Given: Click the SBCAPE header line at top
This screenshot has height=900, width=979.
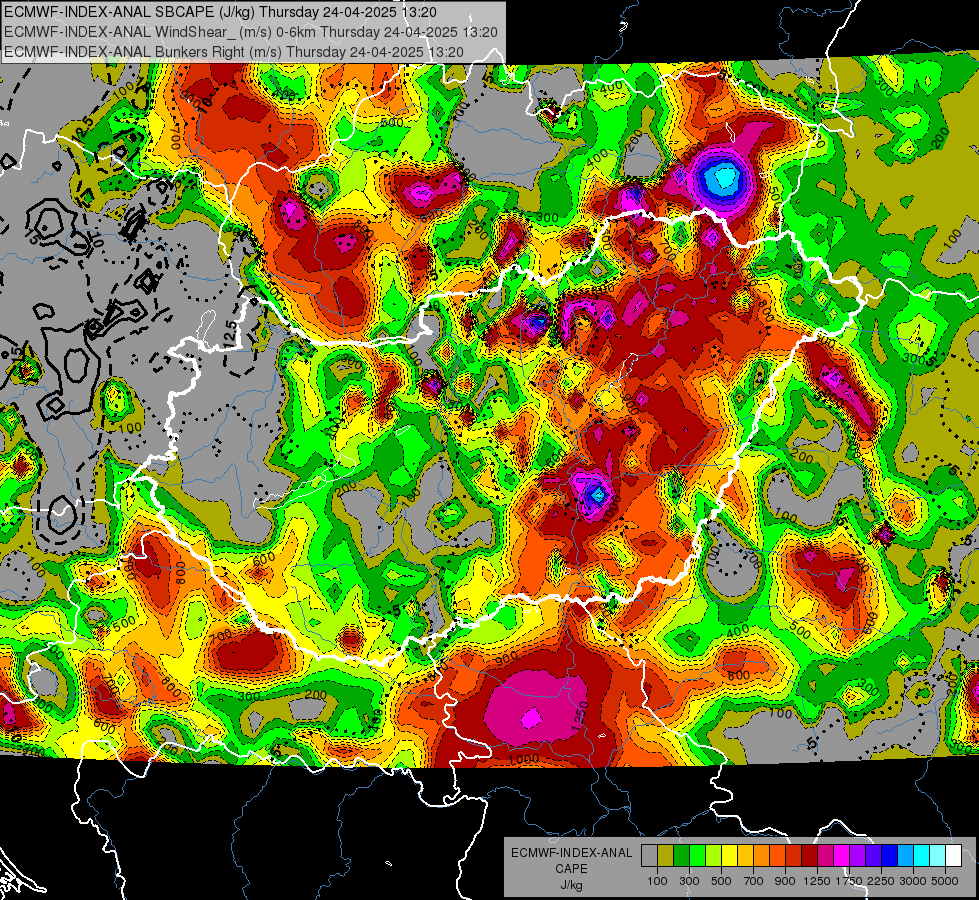Looking at the screenshot, I should 220,12.
